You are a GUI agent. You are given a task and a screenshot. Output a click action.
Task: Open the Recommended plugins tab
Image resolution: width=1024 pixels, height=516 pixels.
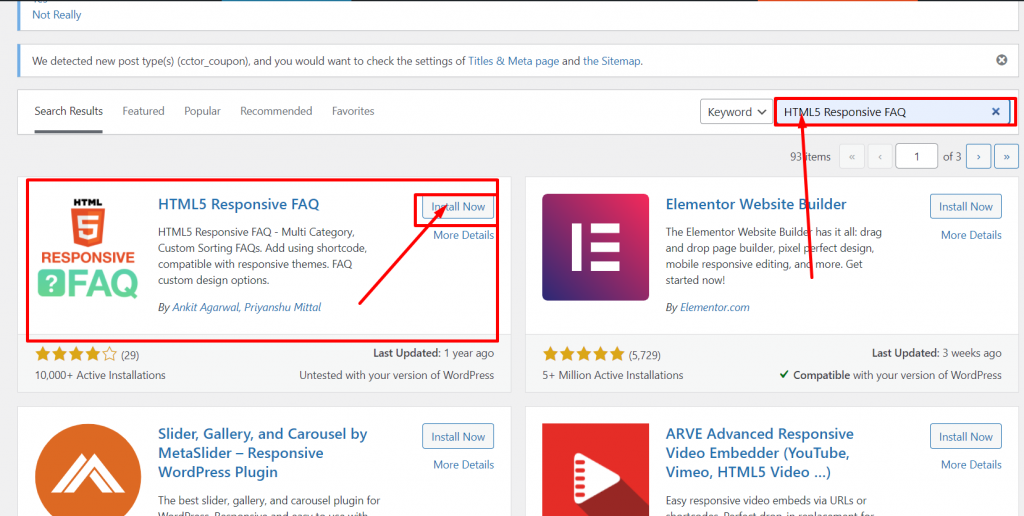pos(276,111)
